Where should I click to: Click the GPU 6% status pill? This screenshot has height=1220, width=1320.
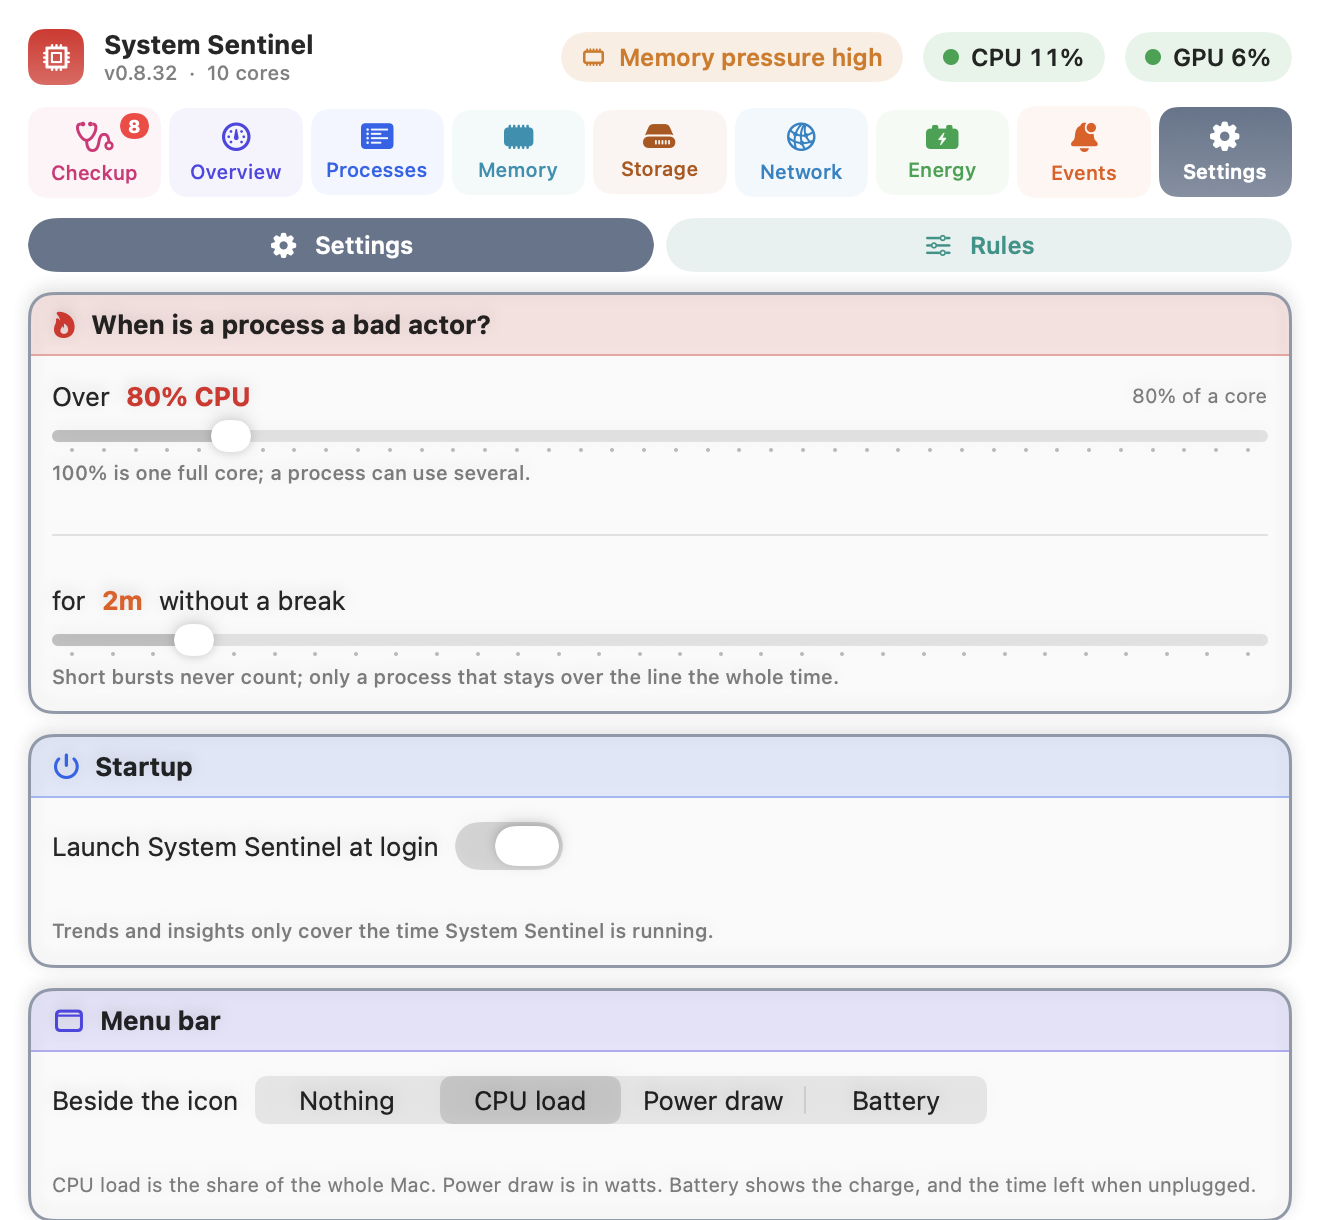pos(1208,58)
